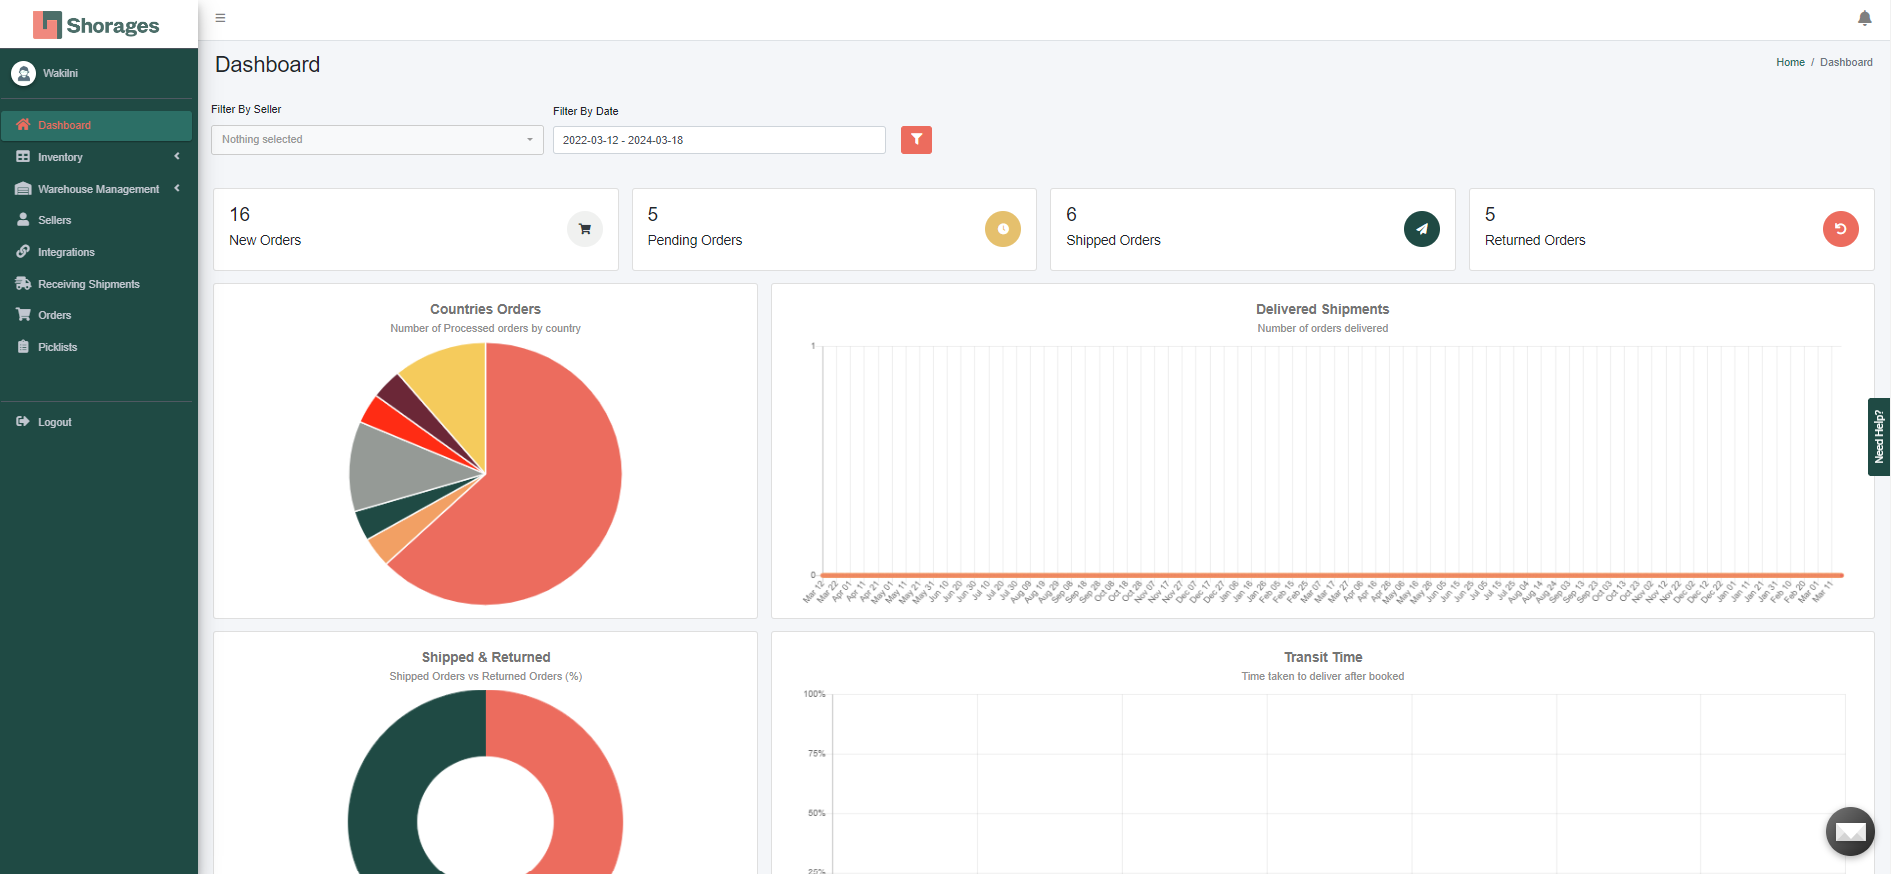Click the Returned Orders undo icon

[x=1840, y=229]
